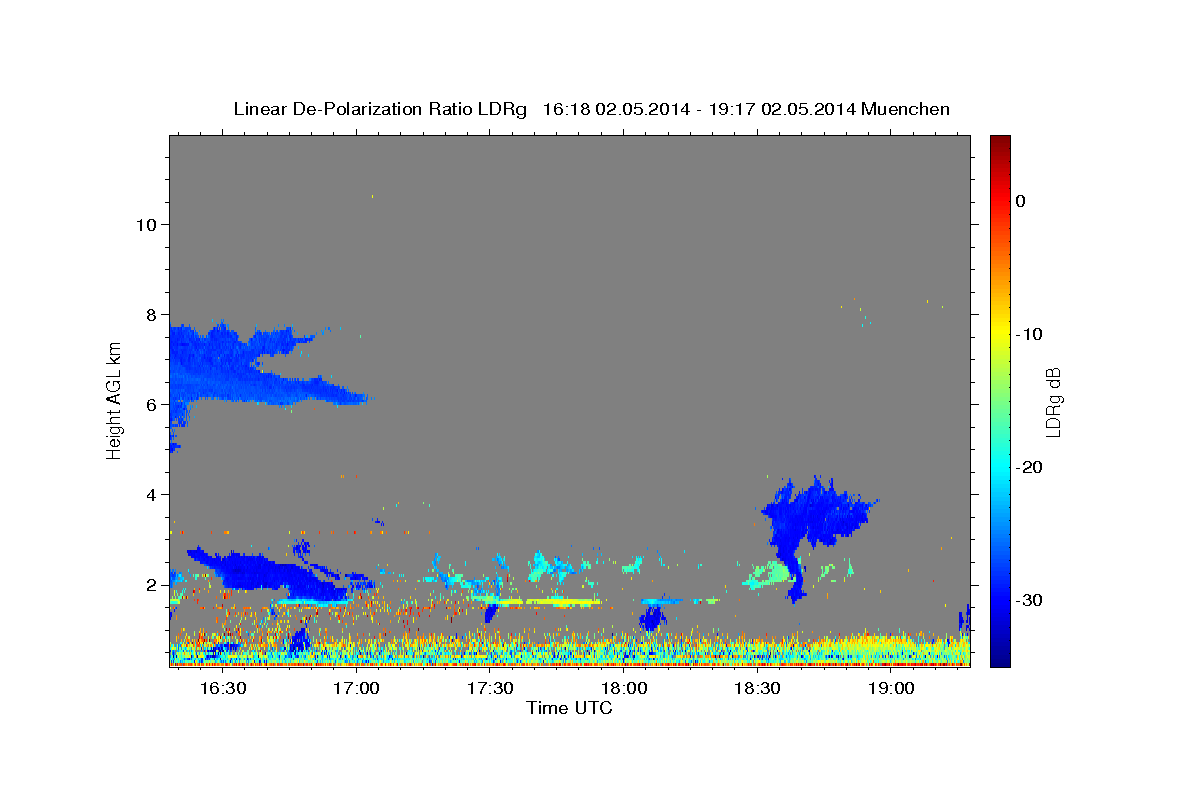
Task: Click the 18:30 time tick label
Action: [x=757, y=689]
